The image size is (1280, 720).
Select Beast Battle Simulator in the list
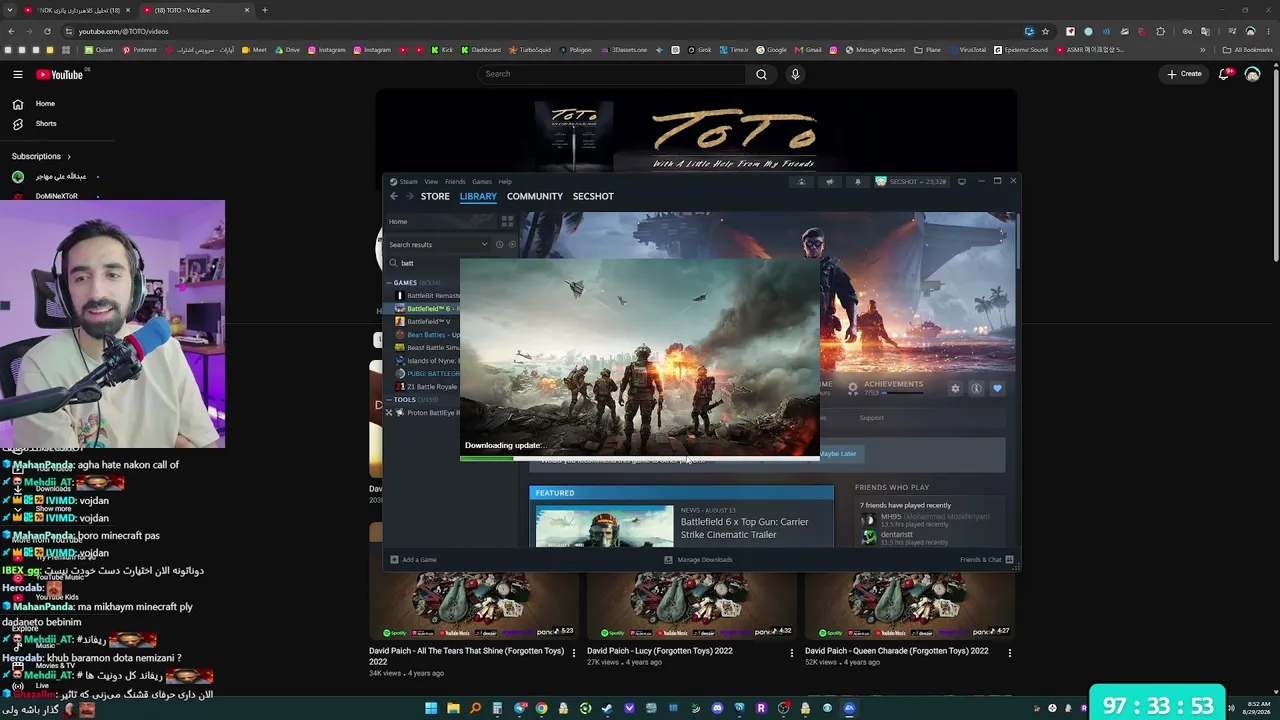click(x=427, y=348)
